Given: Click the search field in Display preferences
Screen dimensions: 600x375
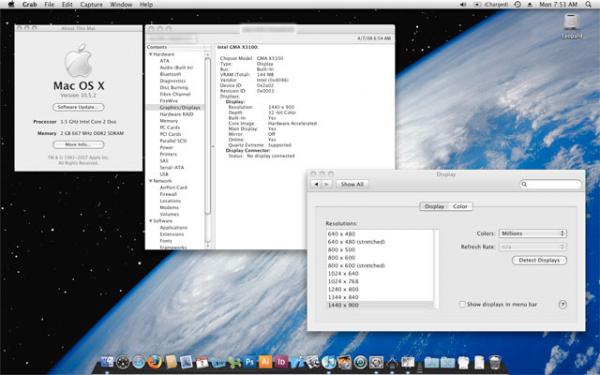Looking at the screenshot, I should [550, 184].
